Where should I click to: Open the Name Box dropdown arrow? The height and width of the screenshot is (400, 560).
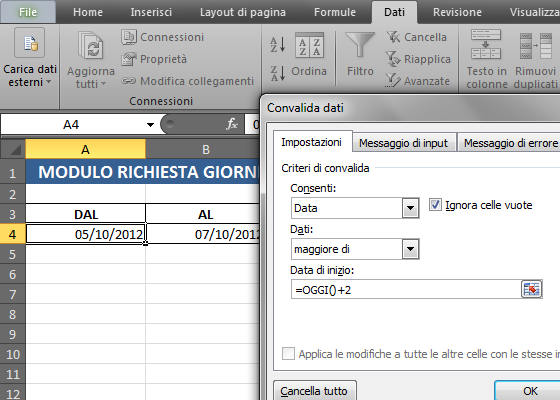pos(150,125)
